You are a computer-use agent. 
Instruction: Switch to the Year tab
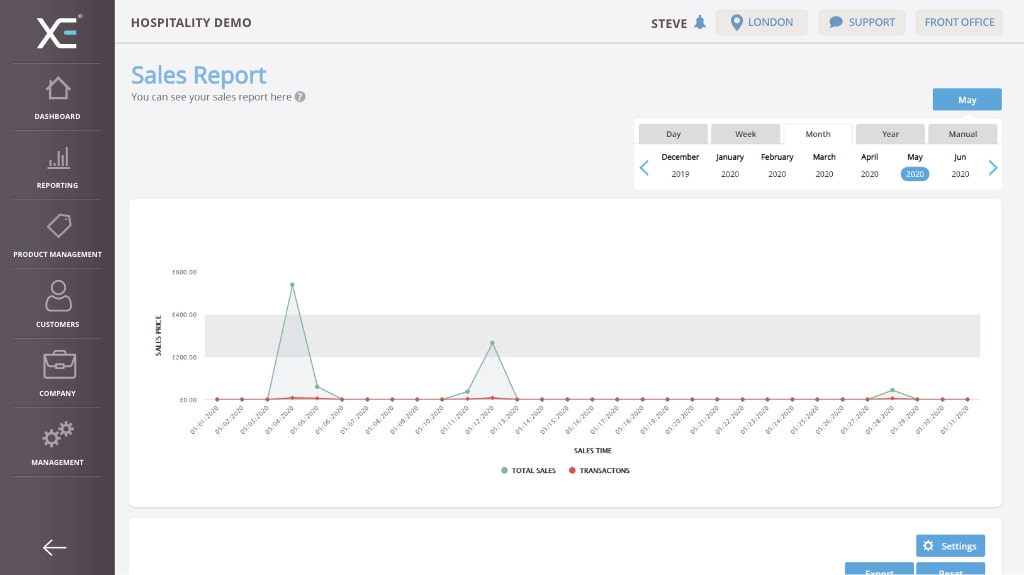[x=890, y=134]
